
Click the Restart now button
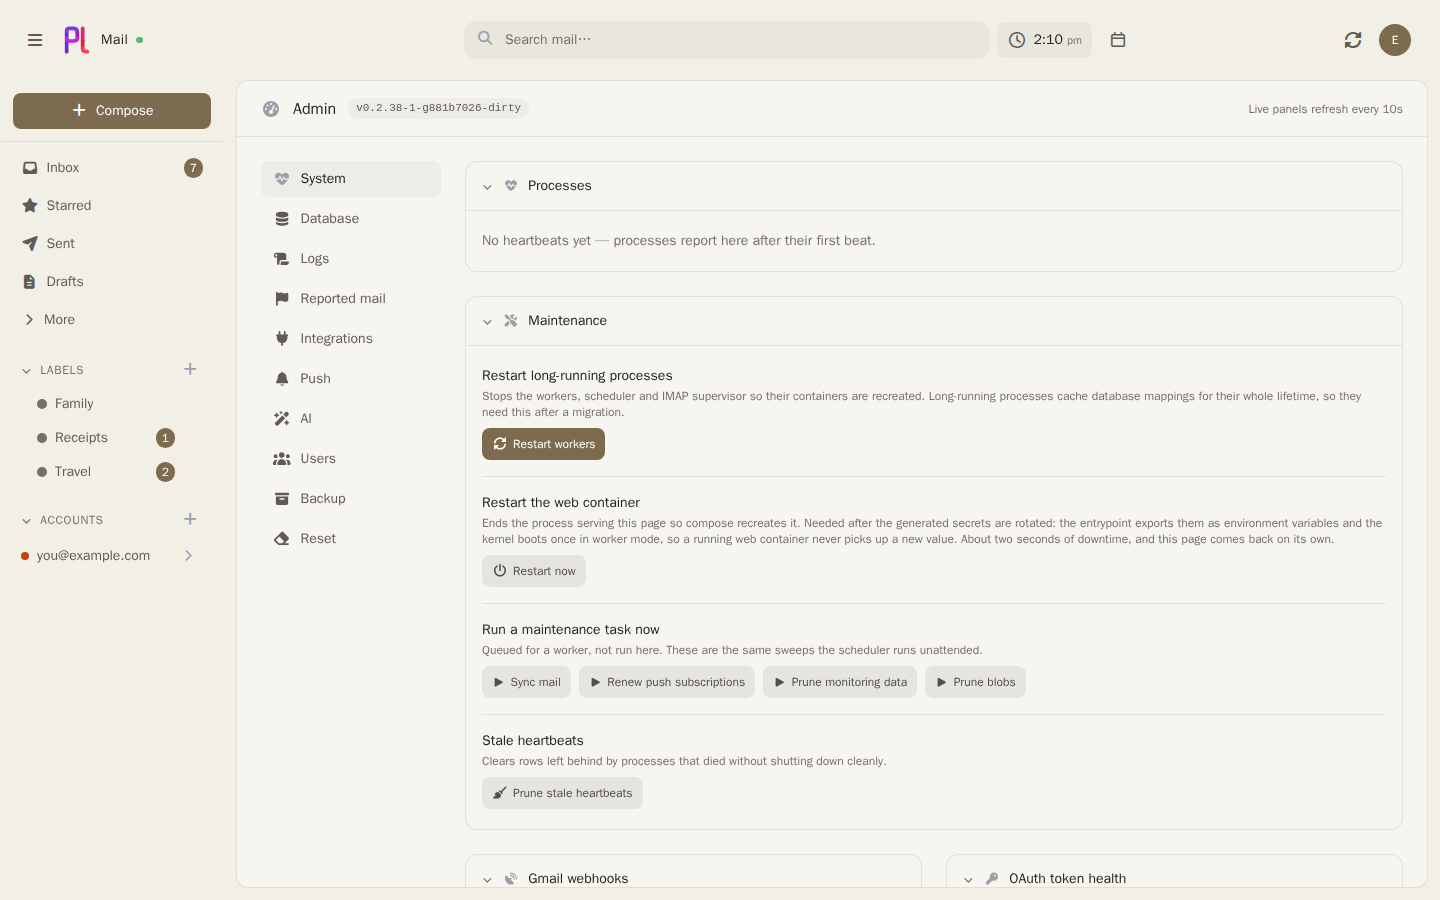coord(534,571)
